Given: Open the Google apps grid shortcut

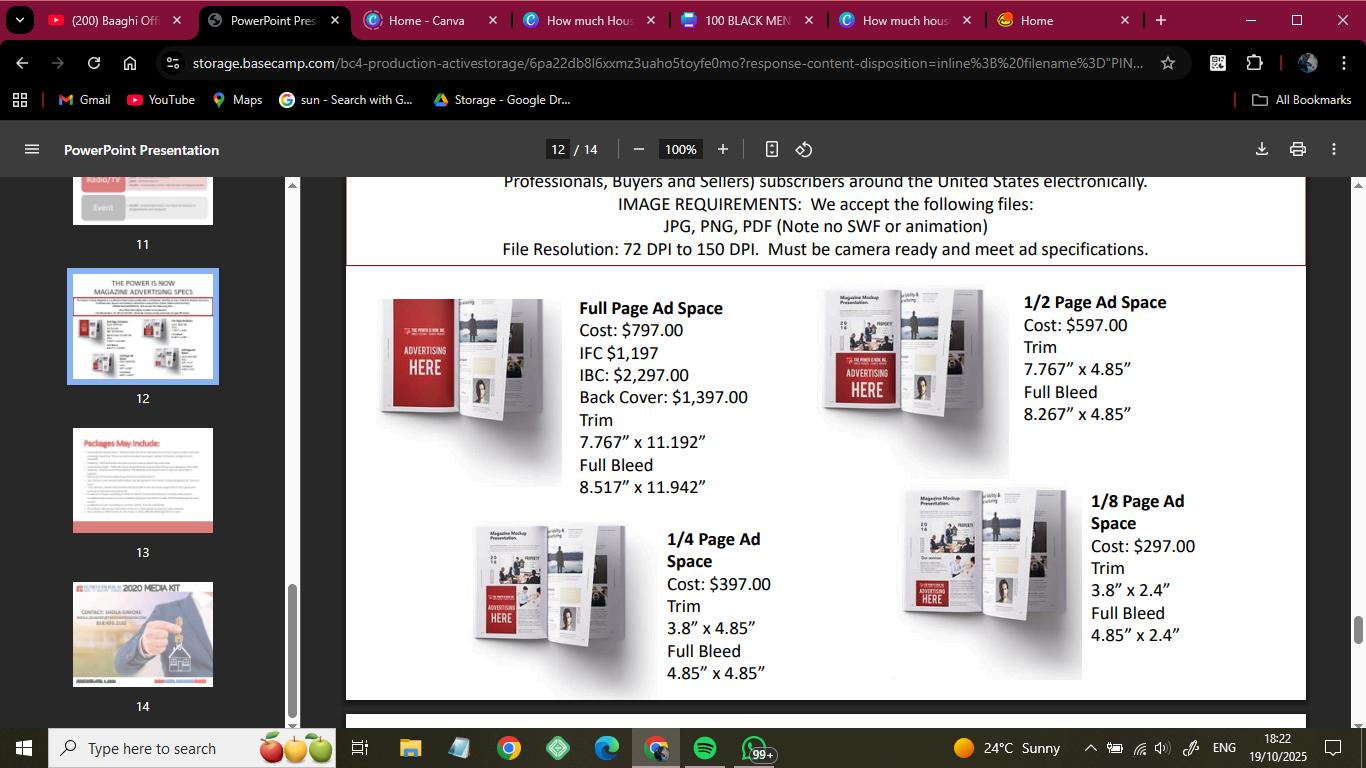Looking at the screenshot, I should click(20, 100).
